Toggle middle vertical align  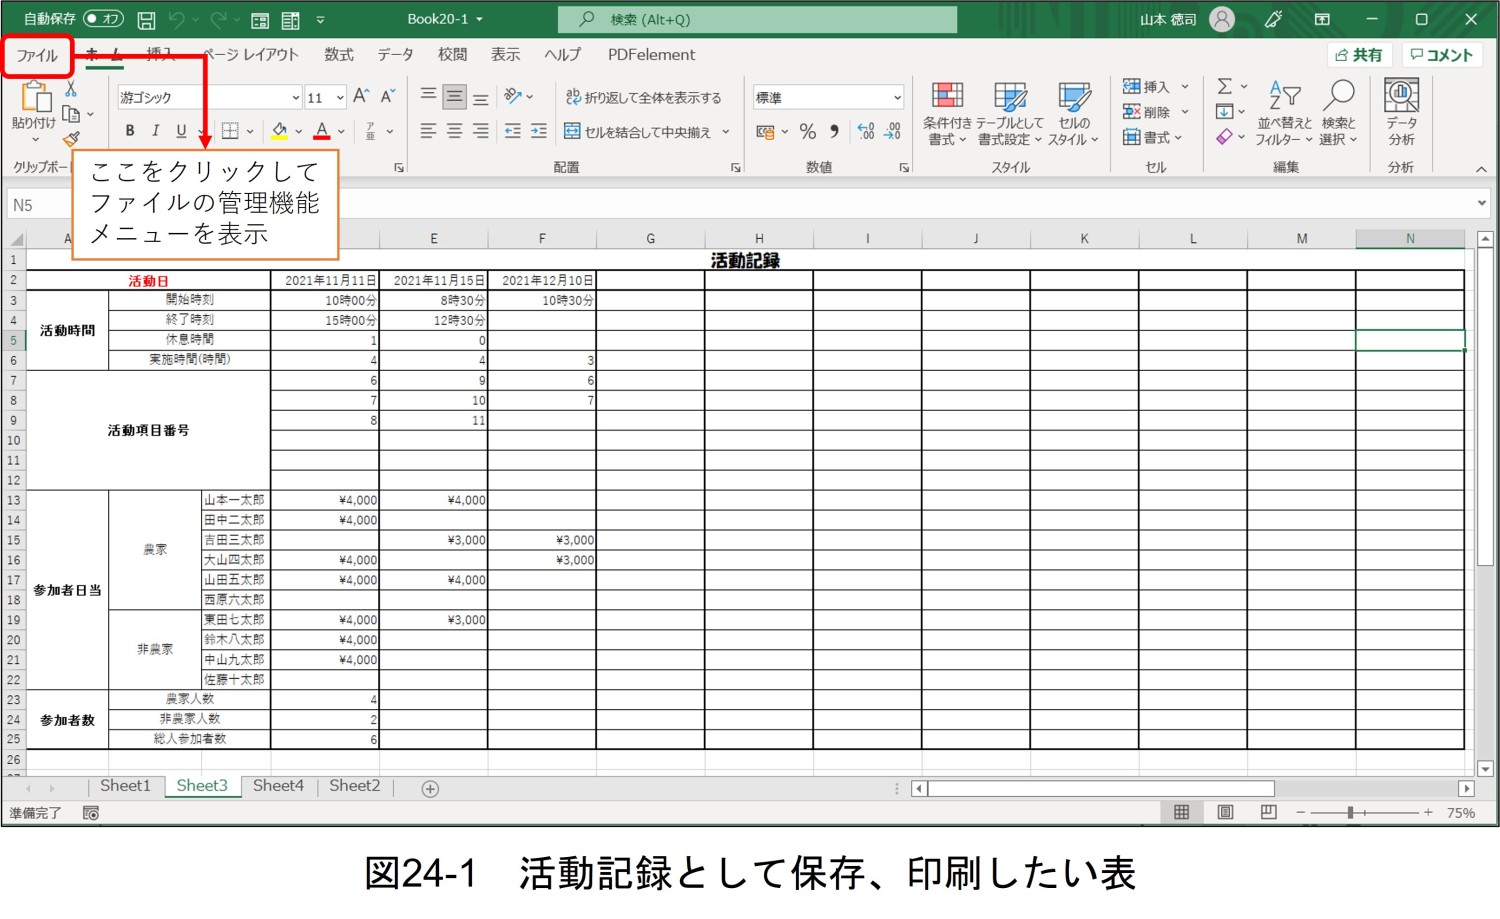[454, 96]
